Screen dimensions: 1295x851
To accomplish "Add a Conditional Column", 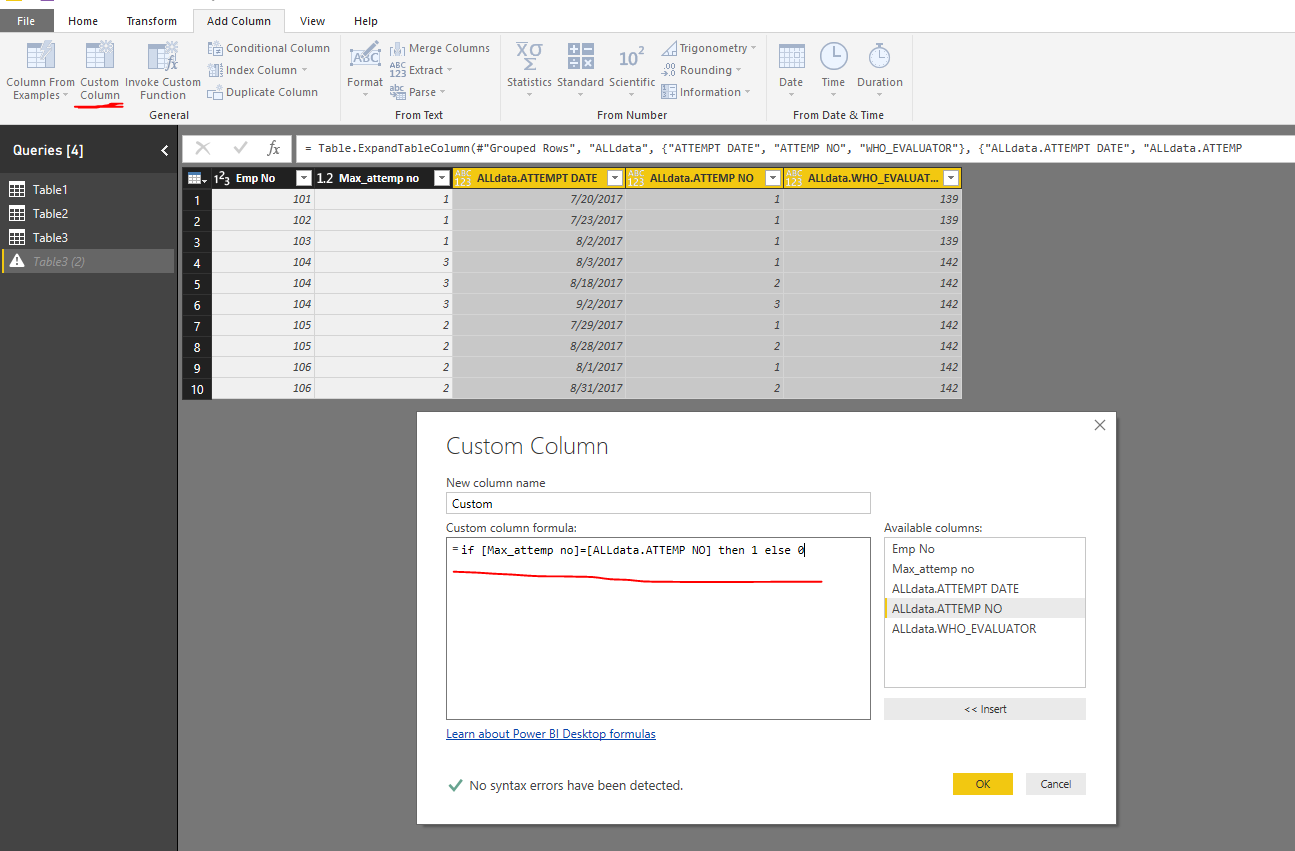I will coord(268,48).
